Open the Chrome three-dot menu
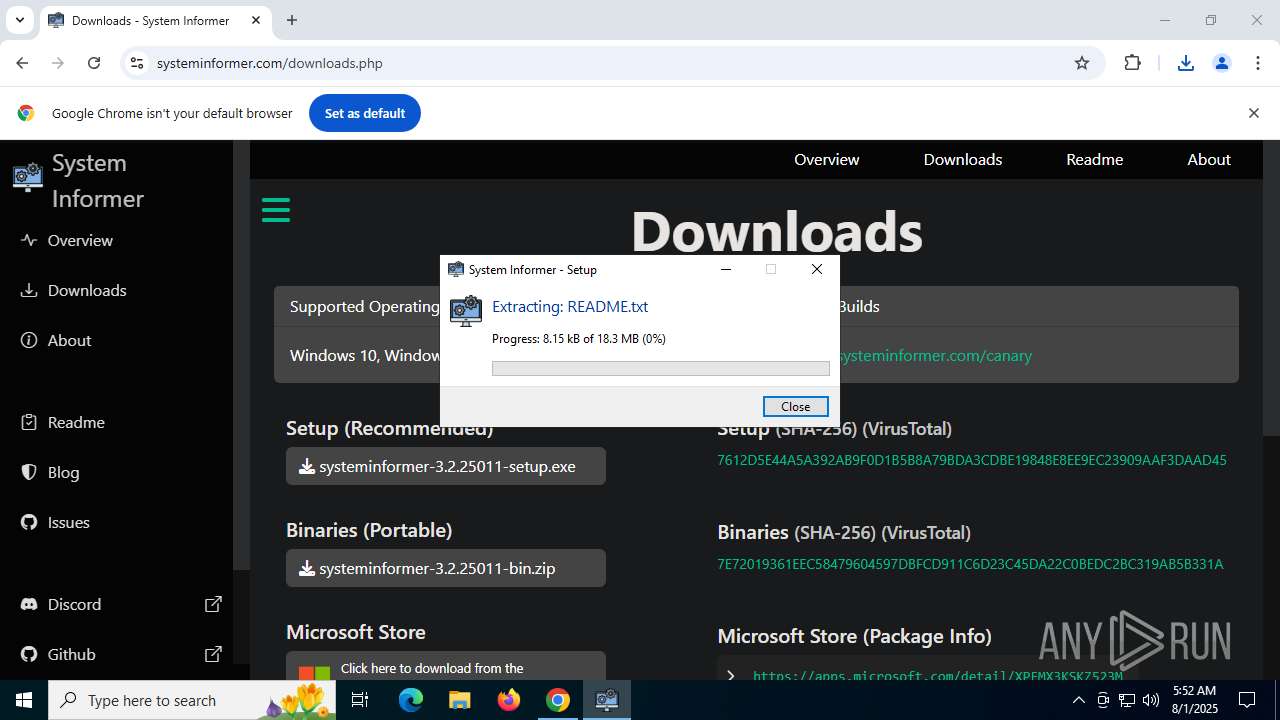1280x720 pixels. [x=1257, y=63]
